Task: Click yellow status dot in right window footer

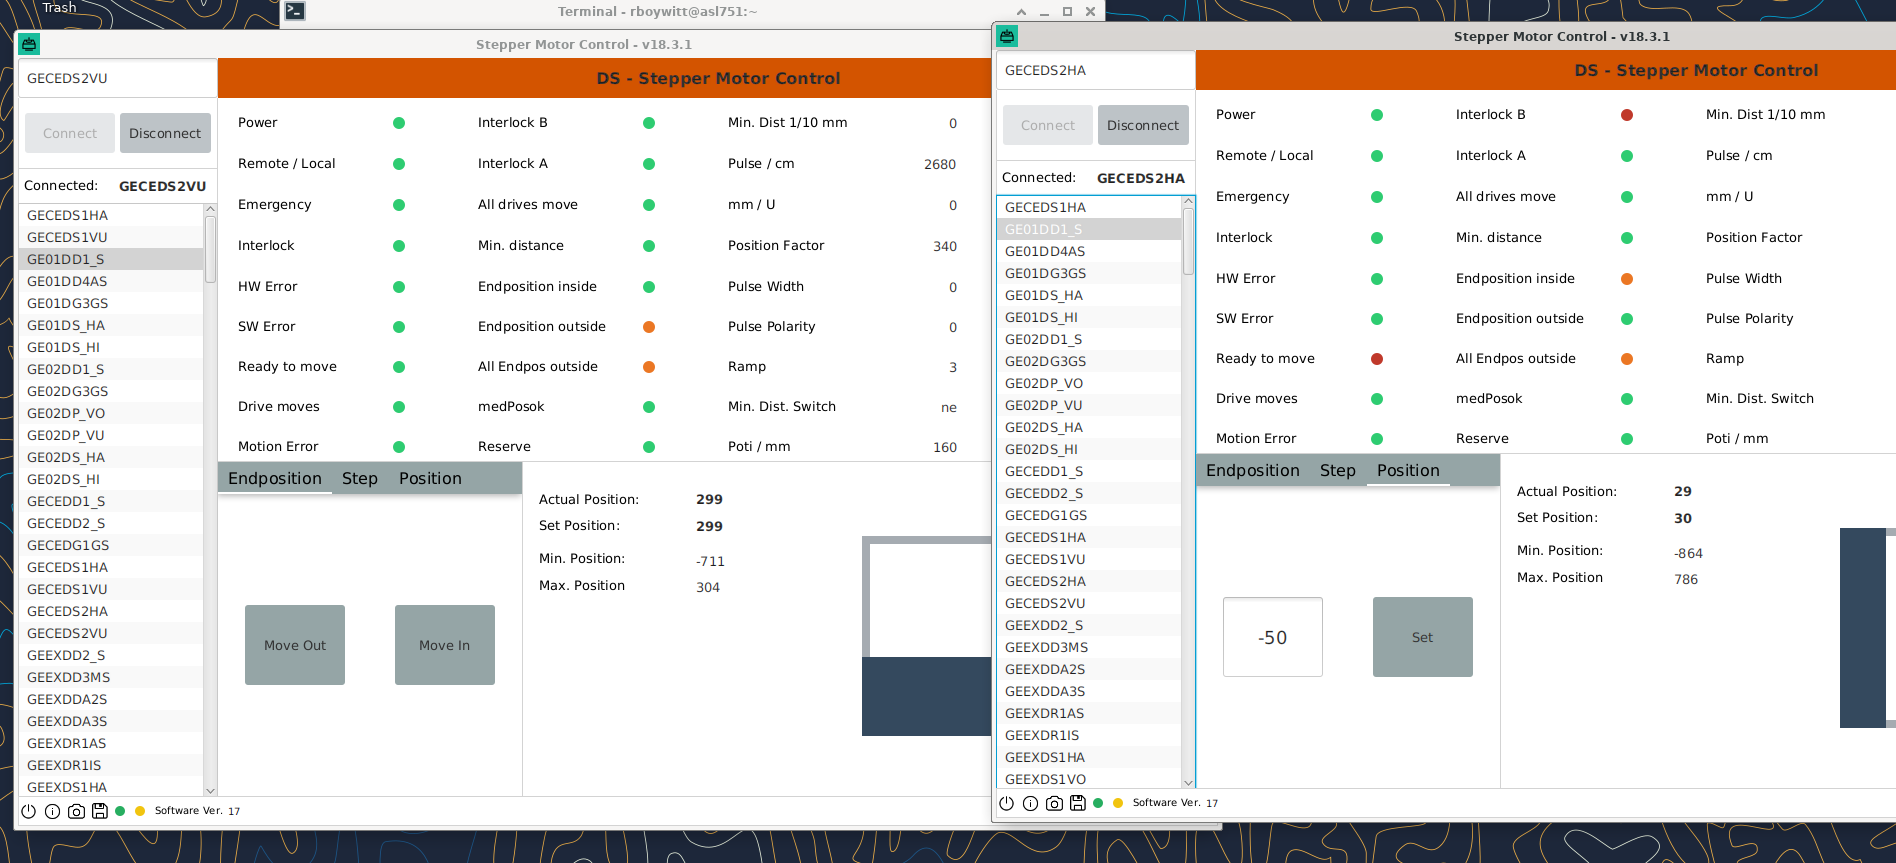Action: [x=1118, y=803]
